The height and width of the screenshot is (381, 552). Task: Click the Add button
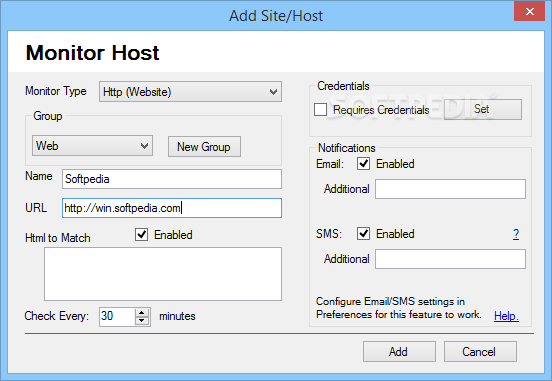click(399, 351)
